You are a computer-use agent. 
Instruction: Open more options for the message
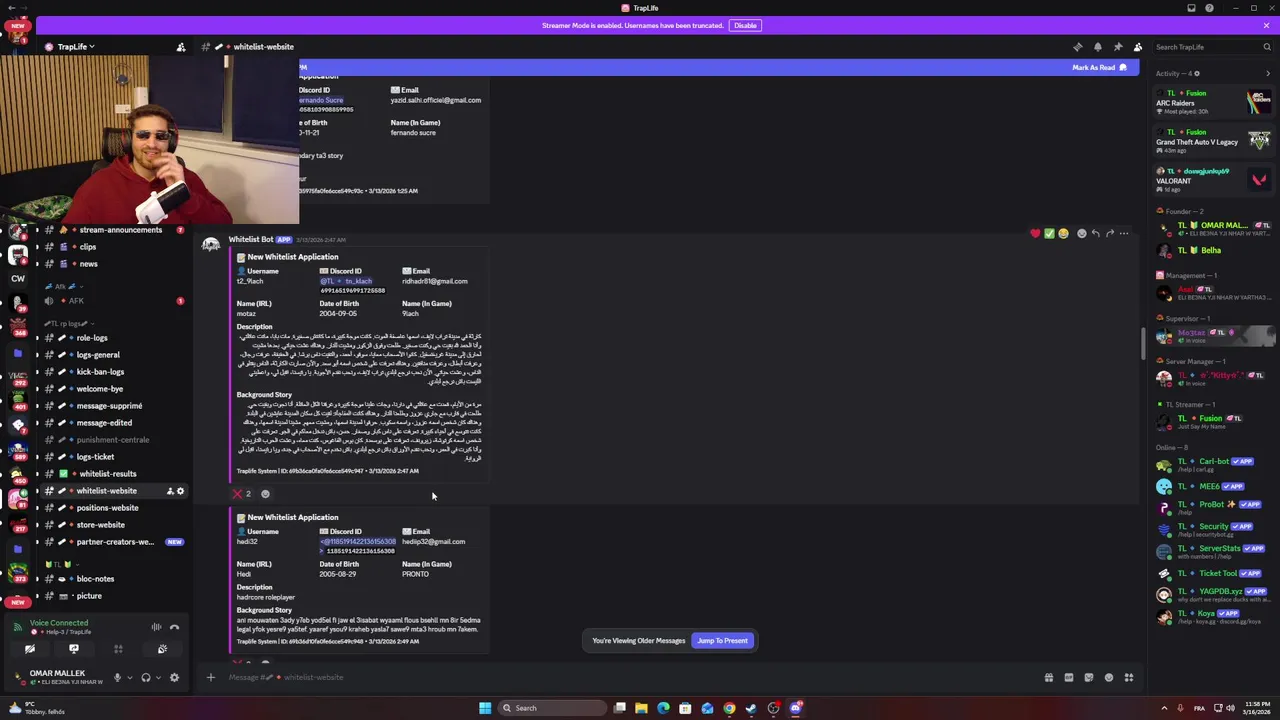tap(1124, 233)
